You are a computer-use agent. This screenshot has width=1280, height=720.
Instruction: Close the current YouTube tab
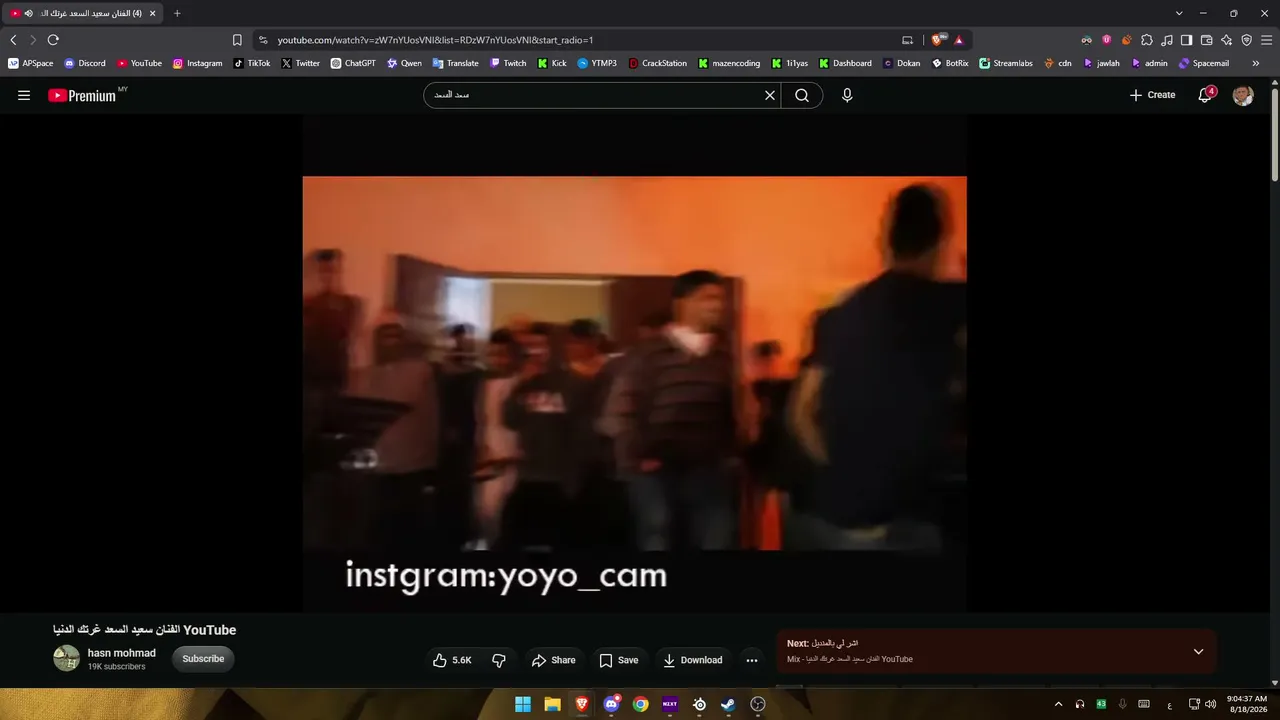pos(152,13)
